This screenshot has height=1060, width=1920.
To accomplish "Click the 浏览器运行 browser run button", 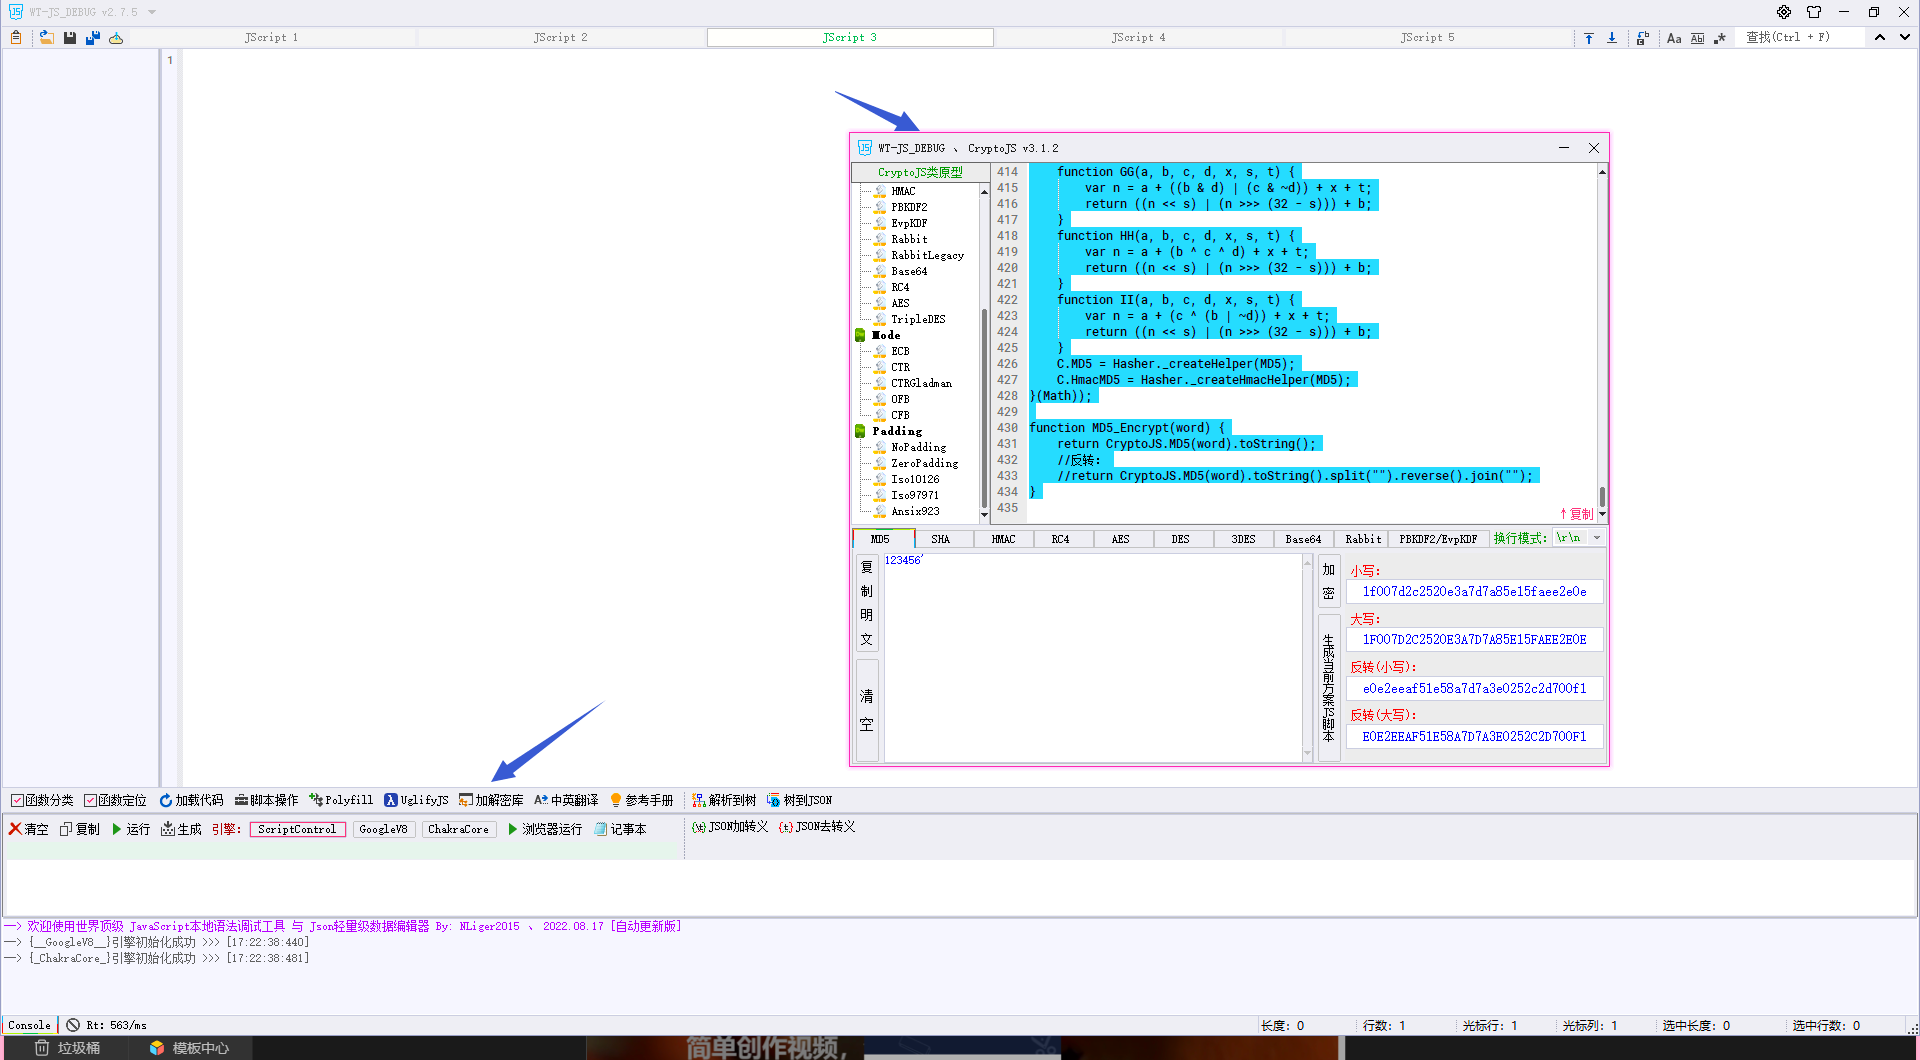I will (x=544, y=829).
